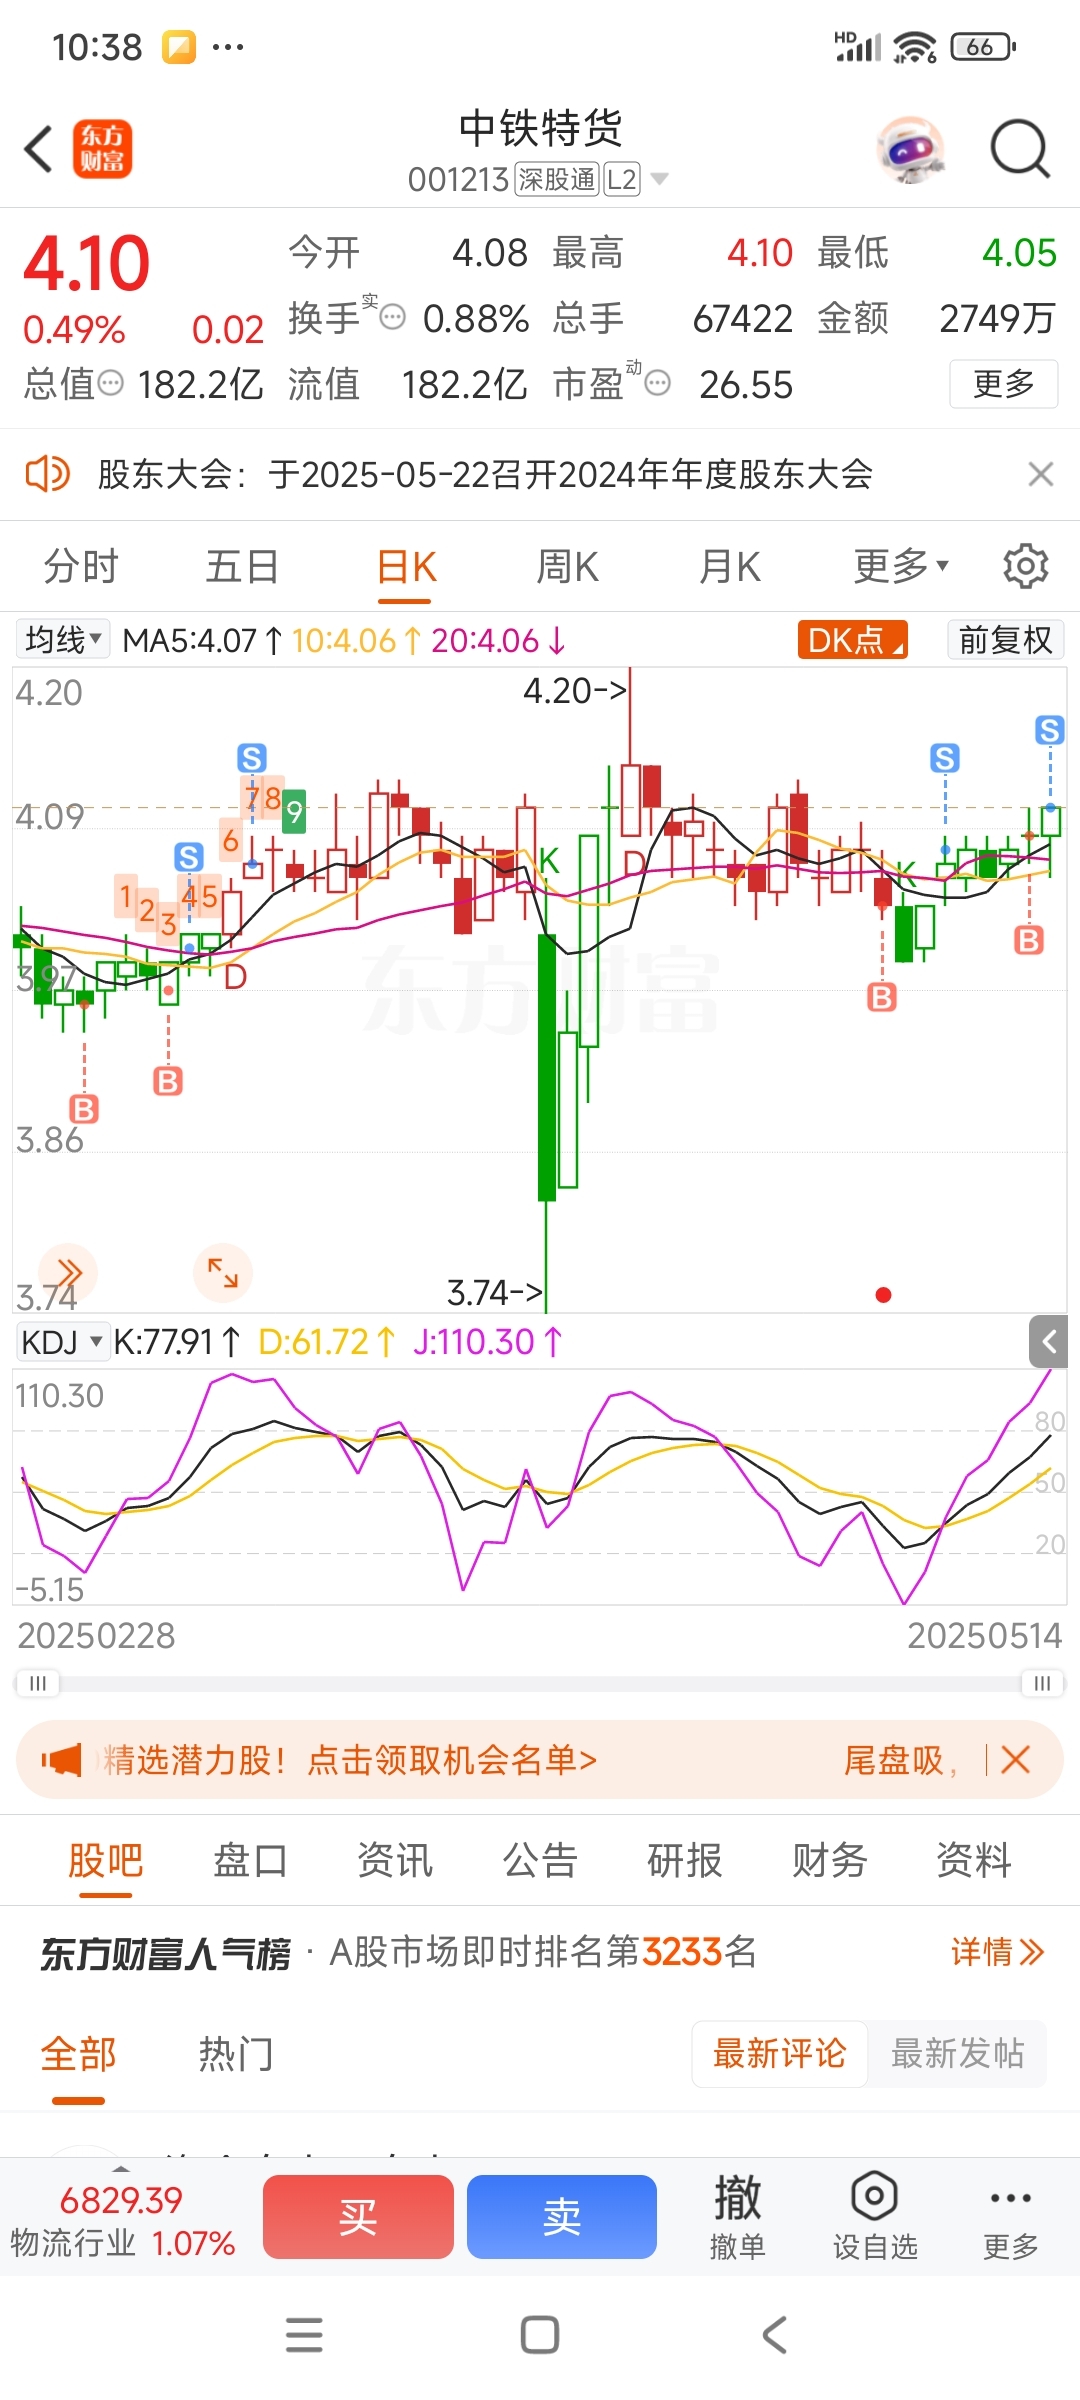Viewport: 1080px width, 2400px height.
Task: Open 物流行业 index 6829.39 info
Action: (x=122, y=2222)
